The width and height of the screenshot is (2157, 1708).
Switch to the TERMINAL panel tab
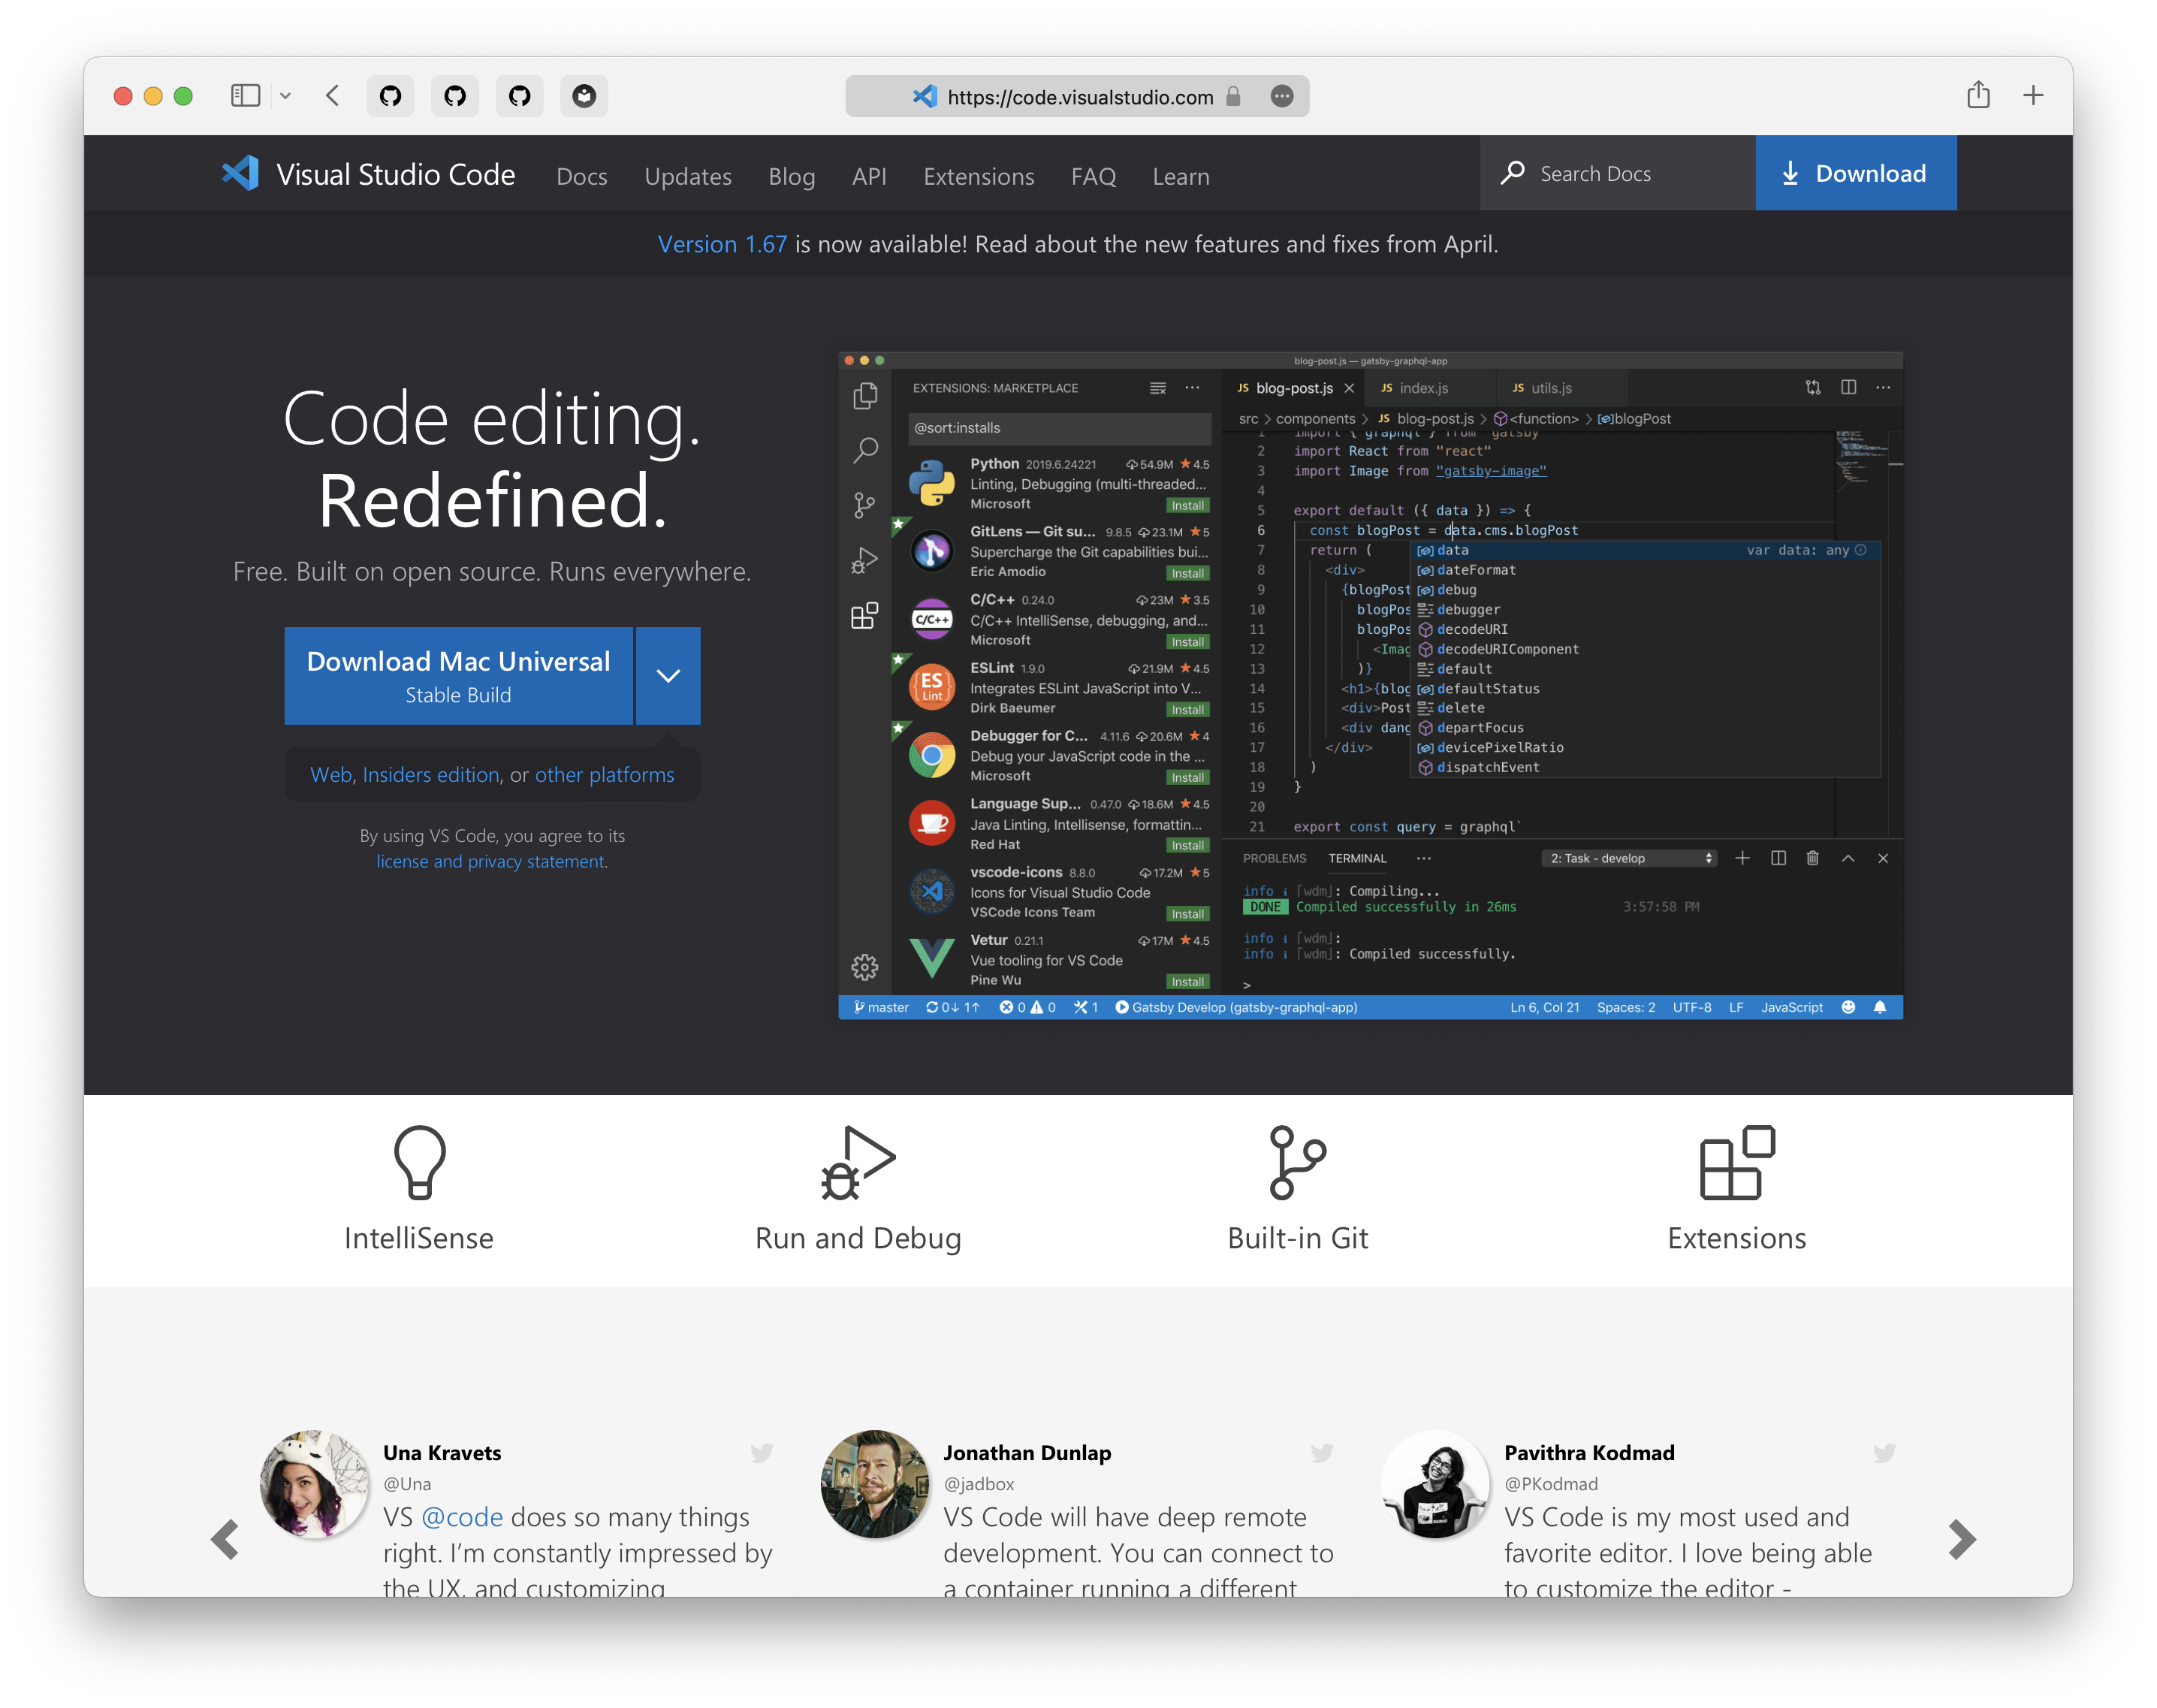click(x=1357, y=858)
